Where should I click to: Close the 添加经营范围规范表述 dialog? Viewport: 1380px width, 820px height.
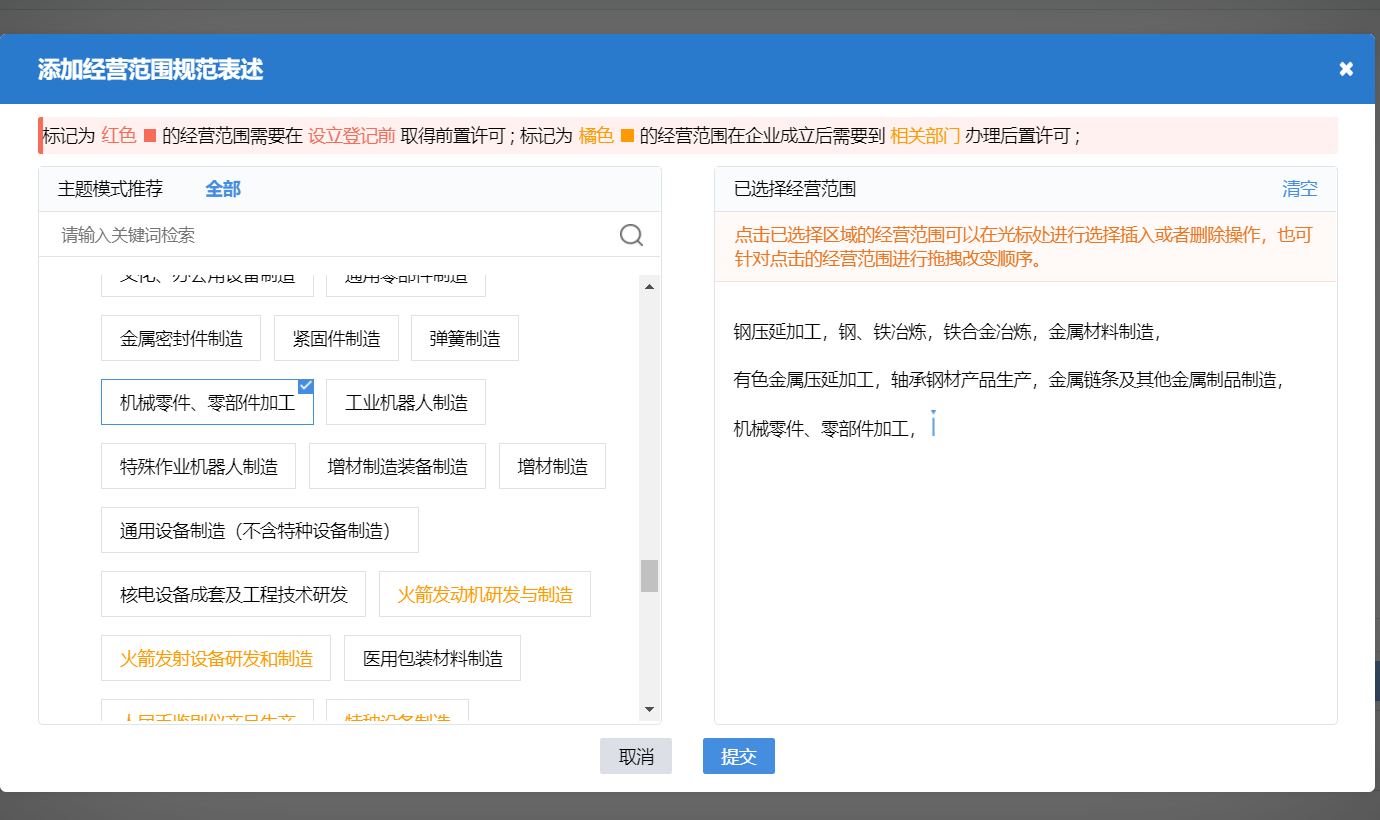[1345, 68]
